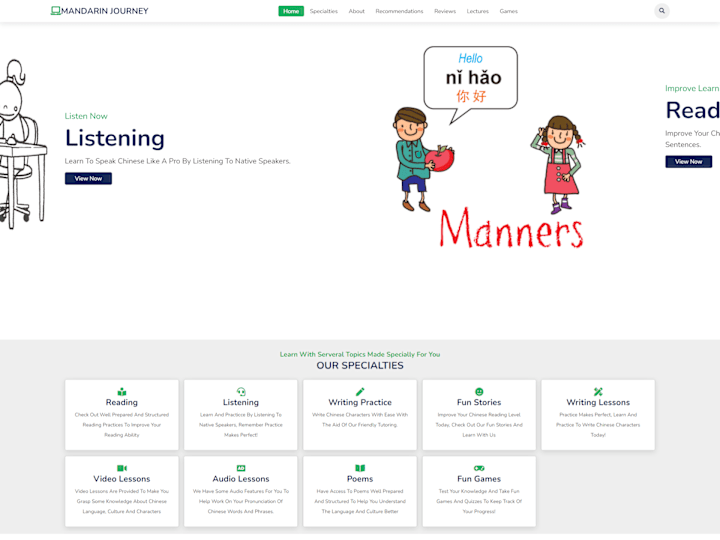Open the Reviews nav item
The image size is (720, 540).
445,11
